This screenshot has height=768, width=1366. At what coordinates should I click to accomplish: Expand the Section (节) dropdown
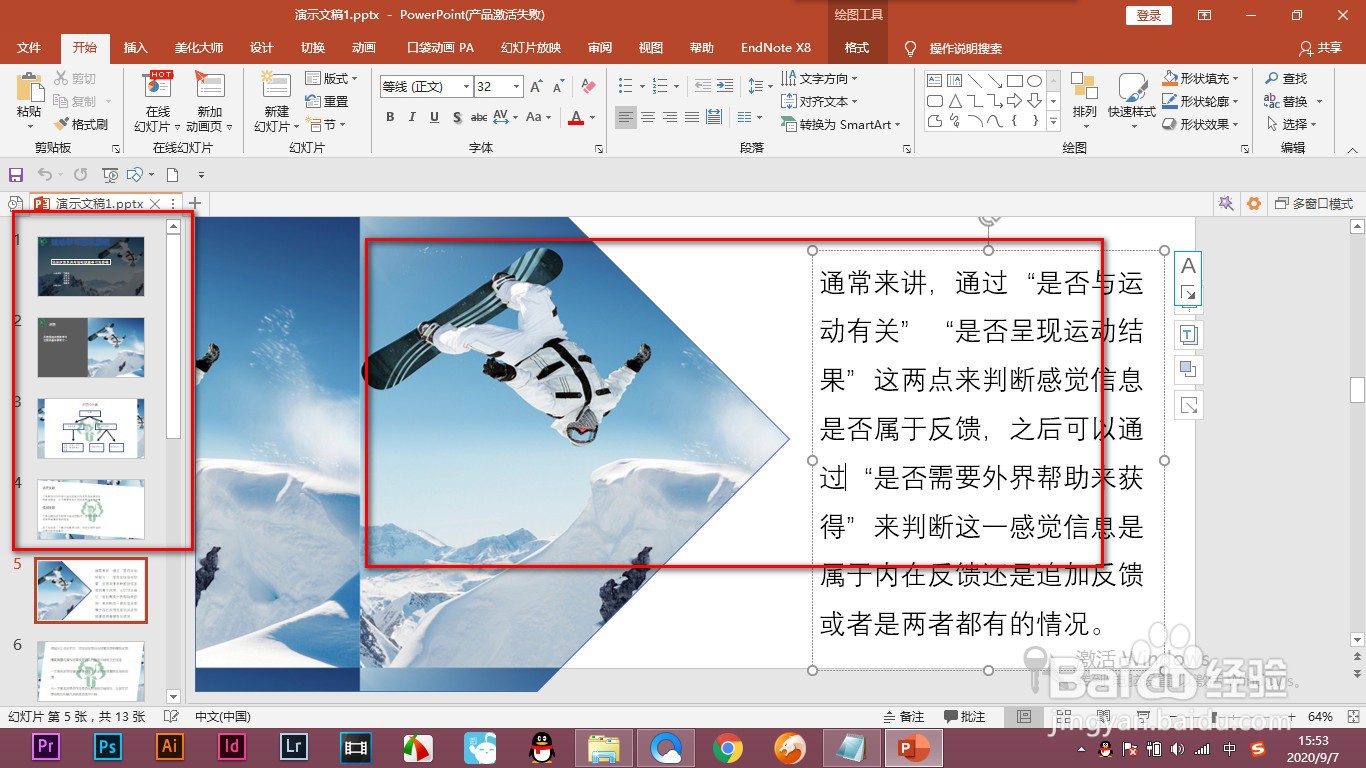pos(325,124)
